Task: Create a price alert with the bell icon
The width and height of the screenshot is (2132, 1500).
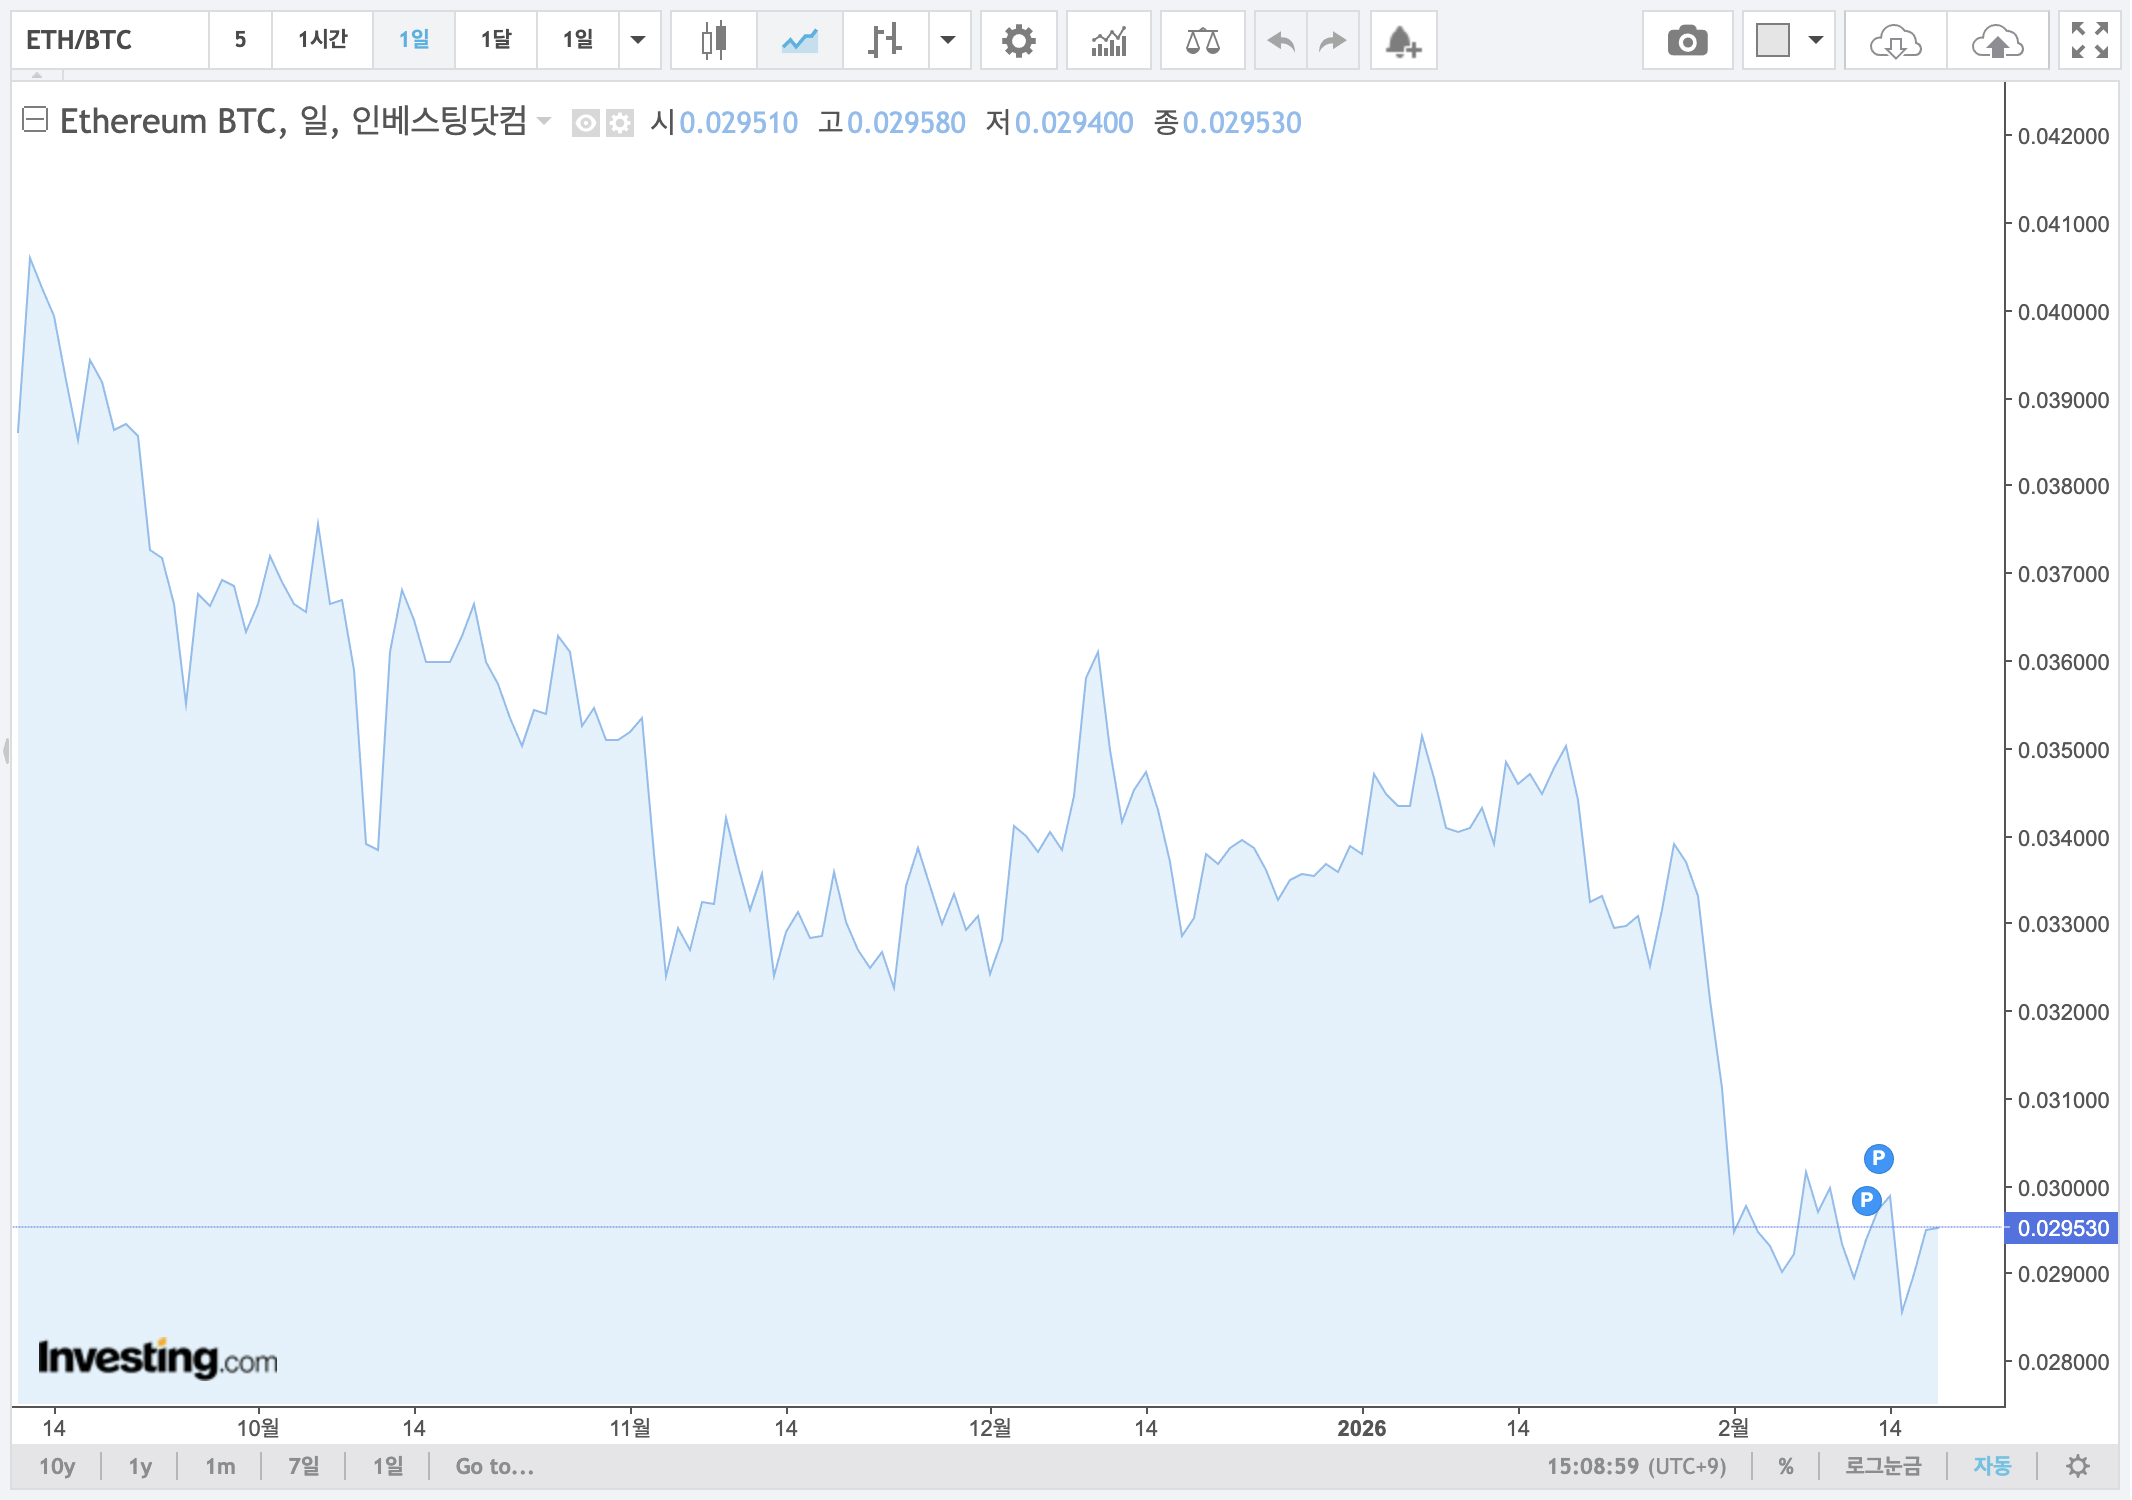Action: pyautogui.click(x=1403, y=40)
